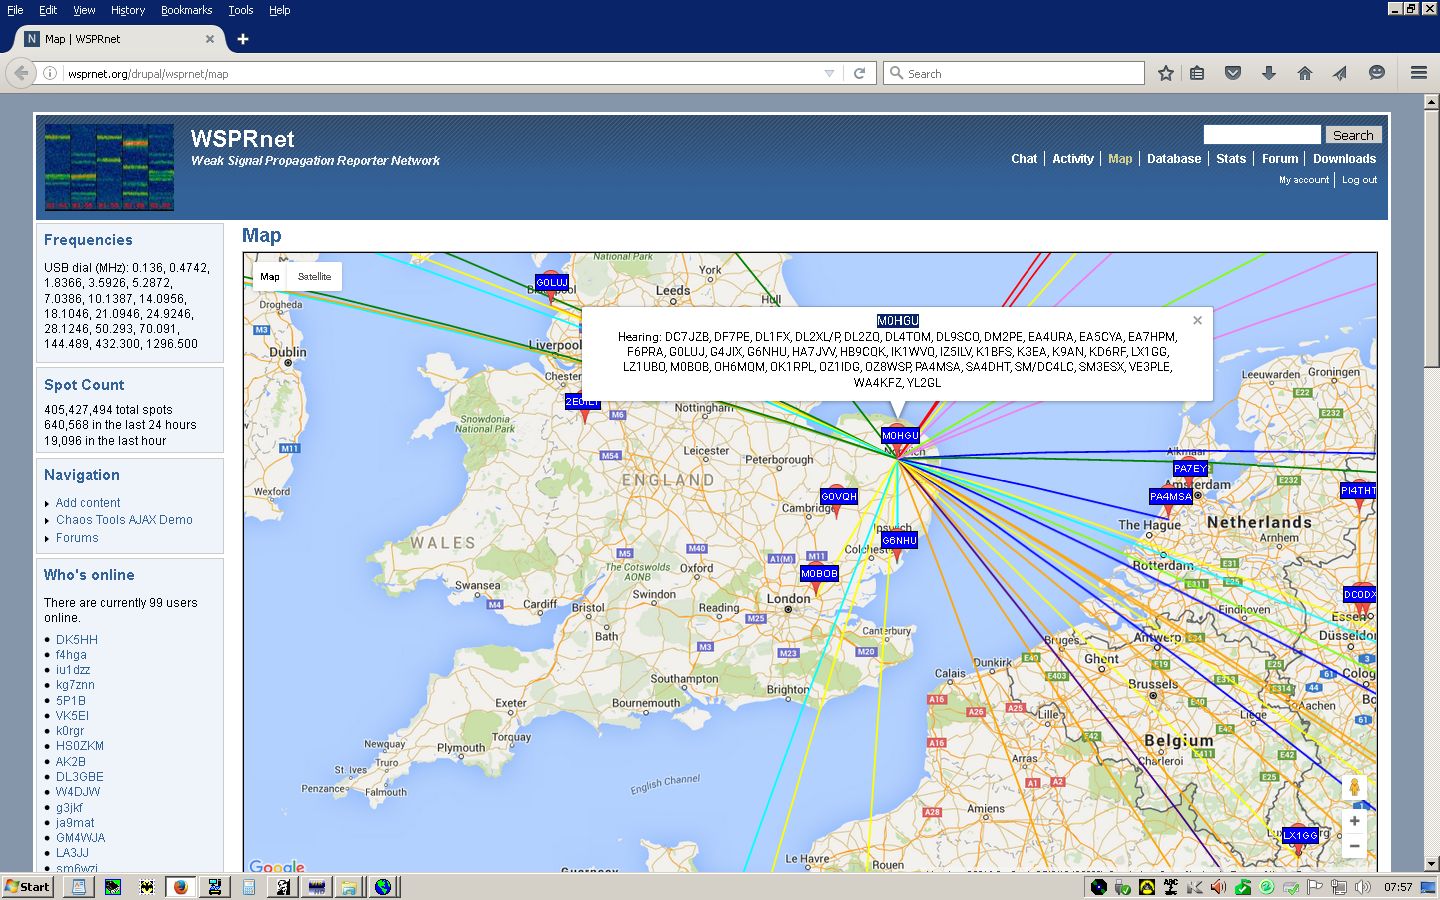1440x900 pixels.
Task: Switch map to Satellite view
Action: coord(314,277)
